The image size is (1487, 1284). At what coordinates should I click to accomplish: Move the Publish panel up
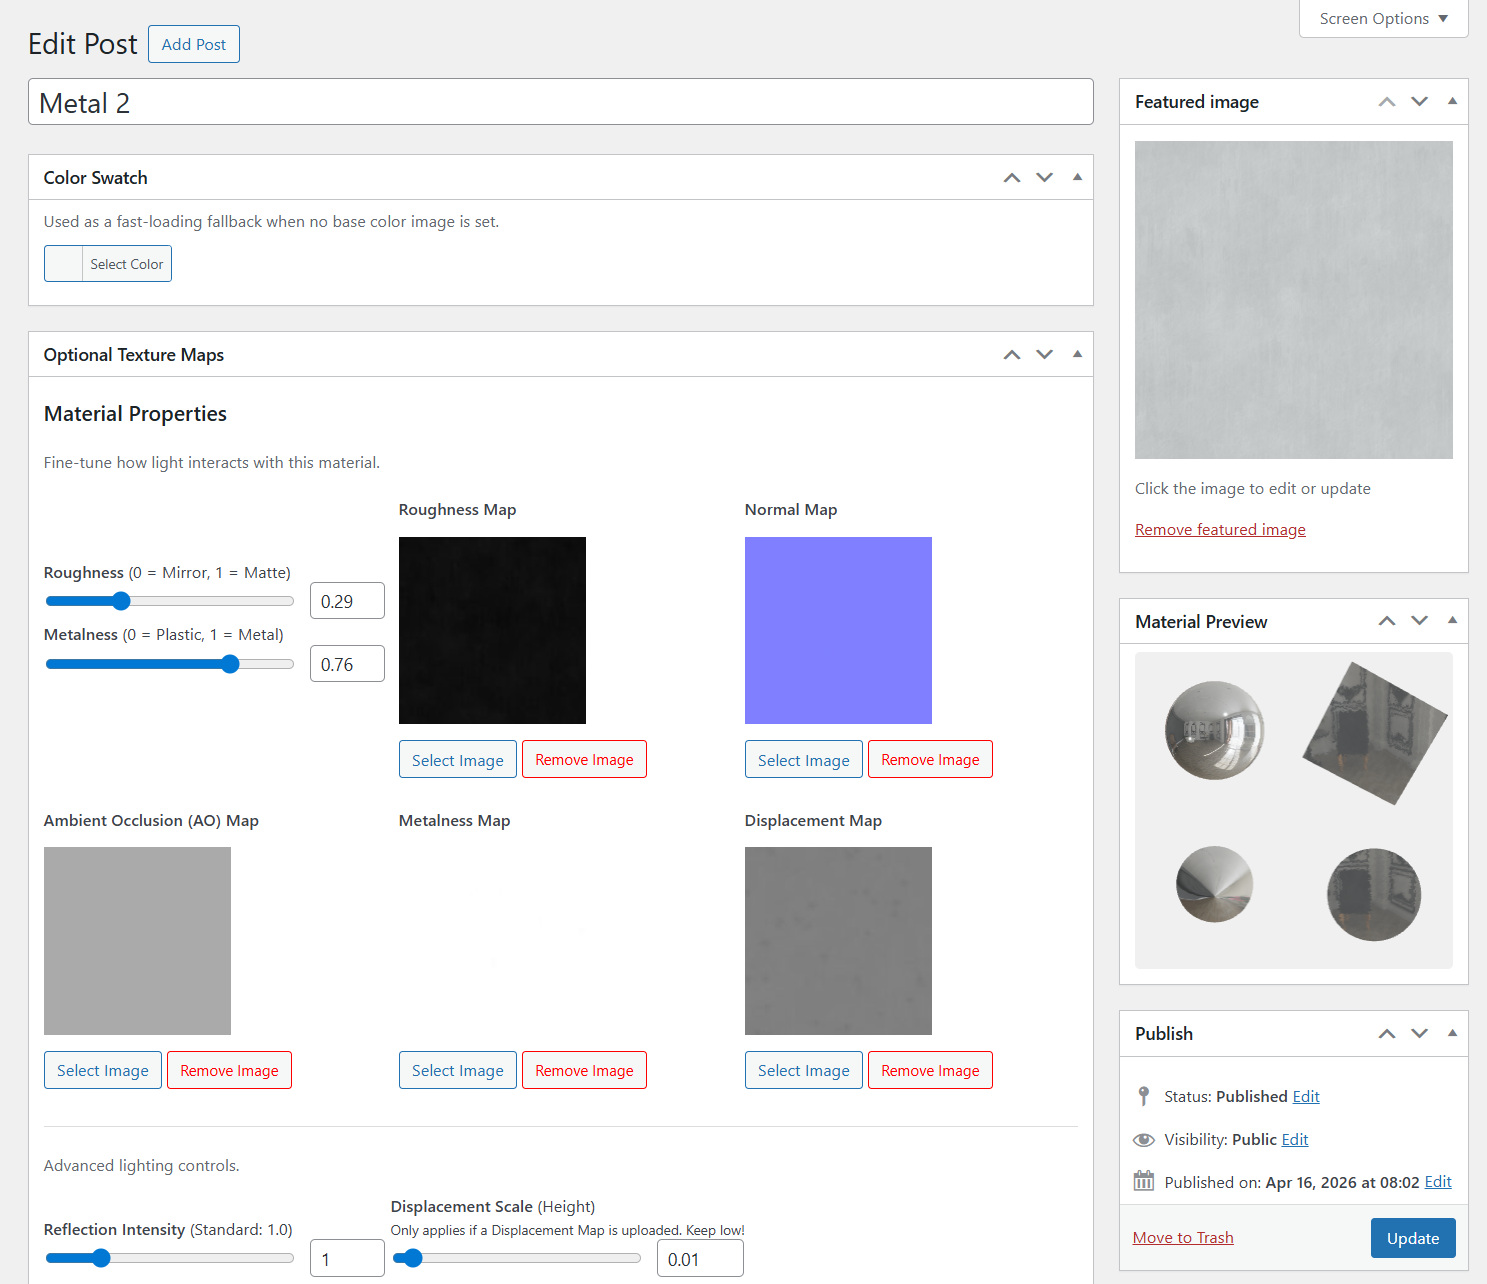[x=1387, y=1033]
